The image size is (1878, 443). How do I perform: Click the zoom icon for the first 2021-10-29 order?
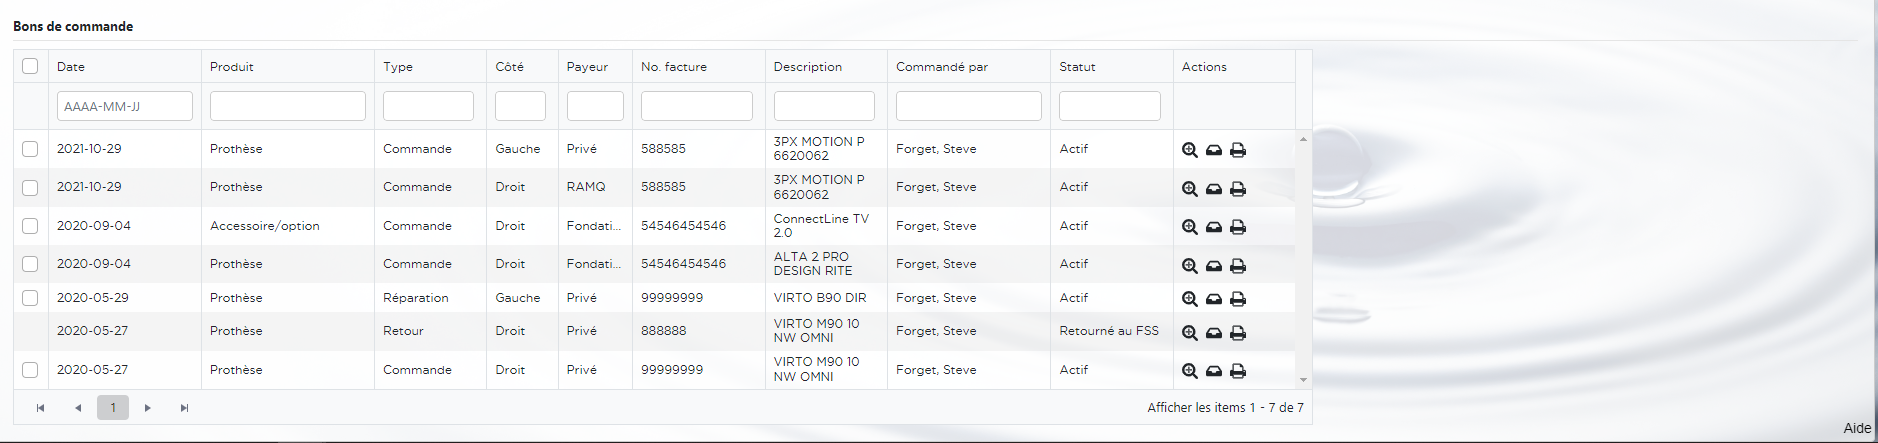point(1189,150)
